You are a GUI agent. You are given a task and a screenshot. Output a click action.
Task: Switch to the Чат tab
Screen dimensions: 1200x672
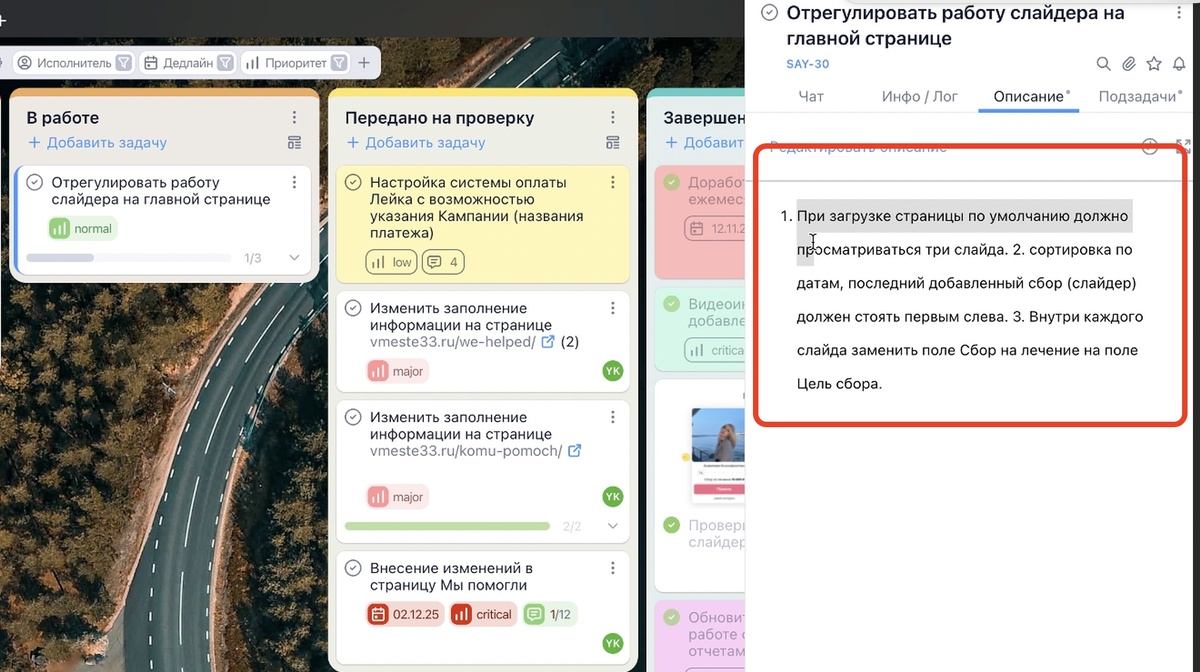811,96
